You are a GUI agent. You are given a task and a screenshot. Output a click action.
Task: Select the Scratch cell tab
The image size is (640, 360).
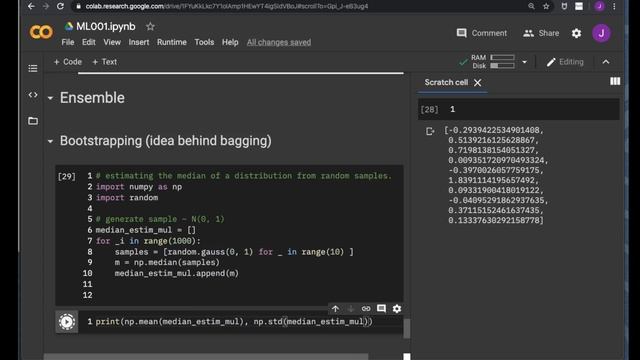click(x=446, y=82)
